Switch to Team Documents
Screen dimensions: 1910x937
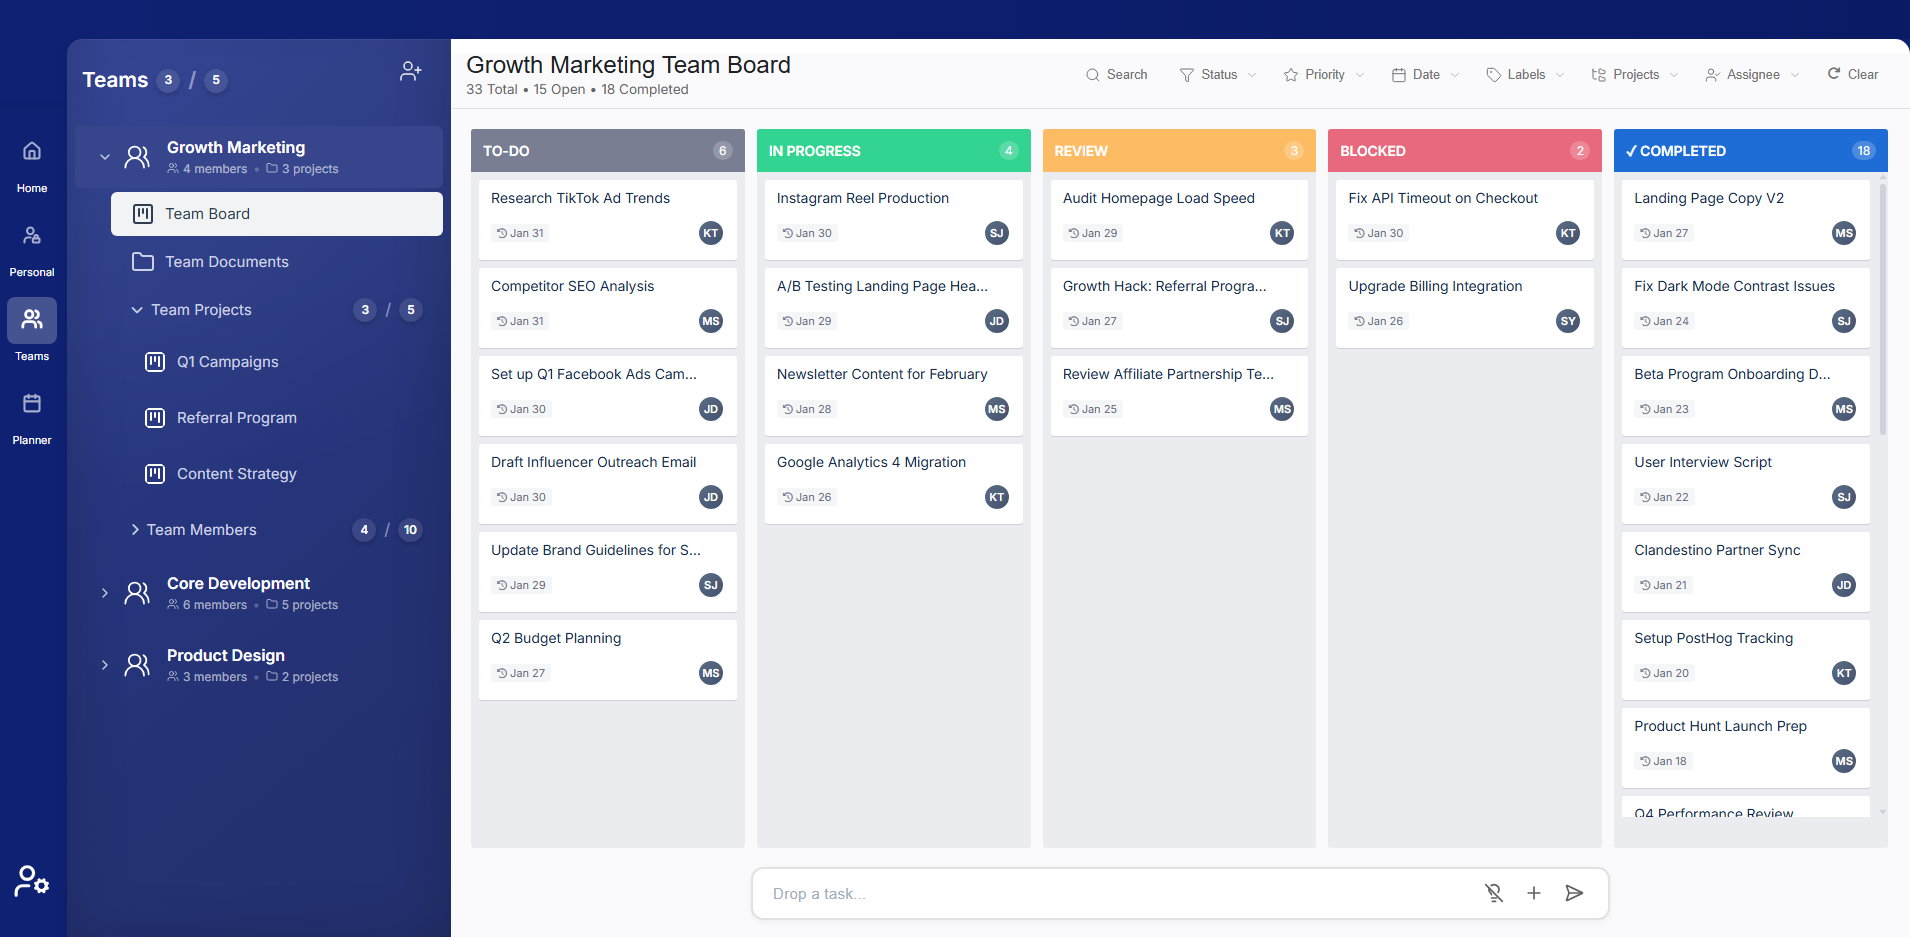[x=226, y=261]
